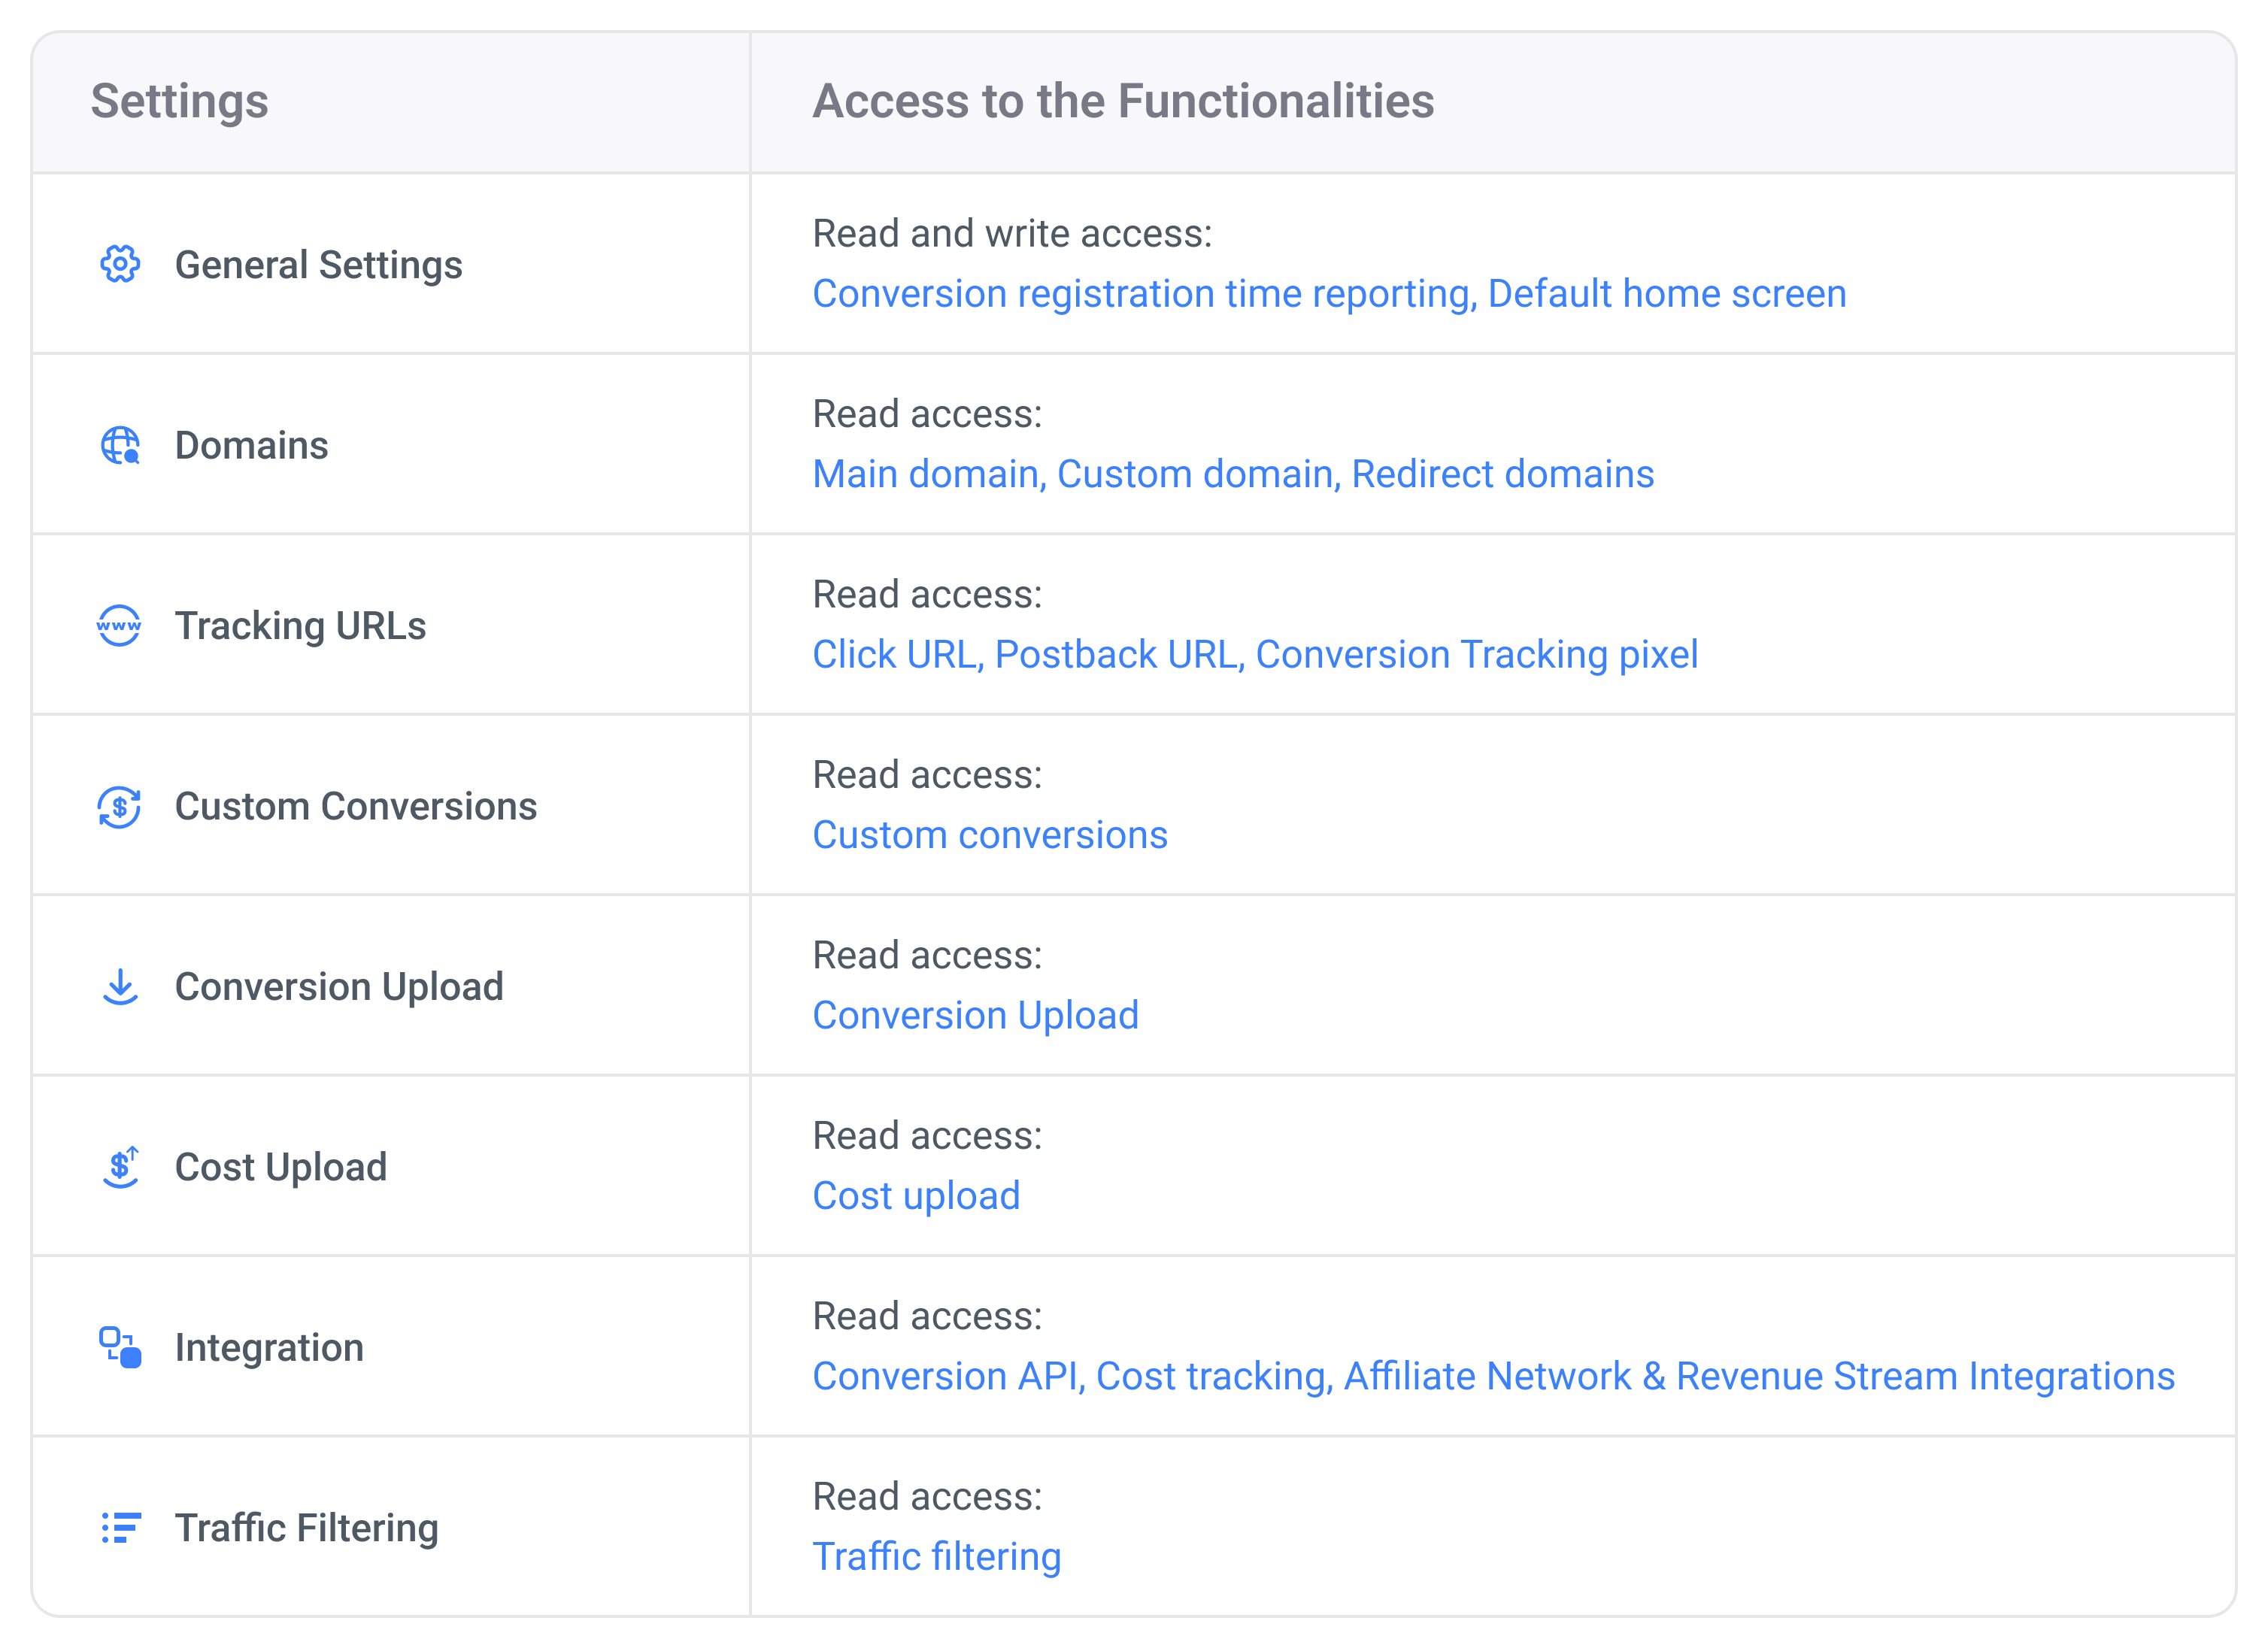2268x1648 pixels.
Task: Click Access to the Functionalities header
Action: (1122, 101)
